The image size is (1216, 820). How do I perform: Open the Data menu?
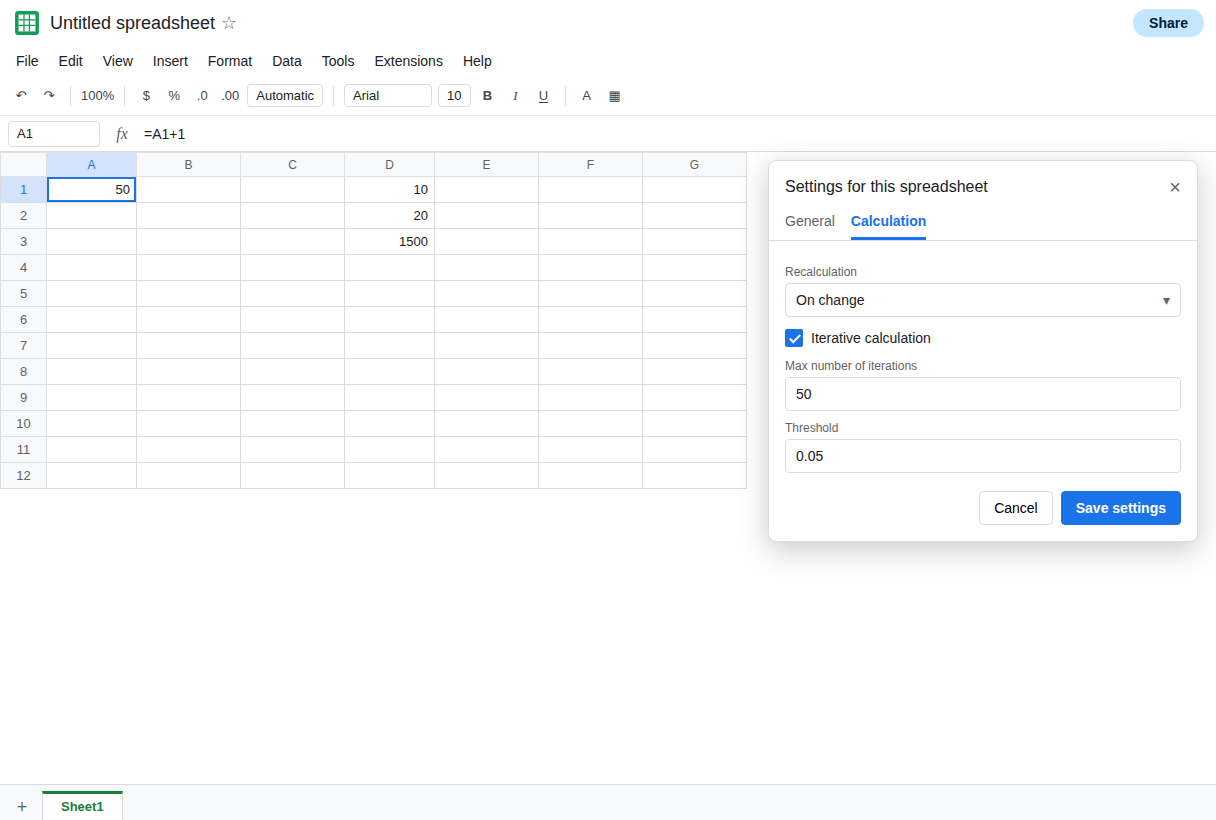pos(287,61)
